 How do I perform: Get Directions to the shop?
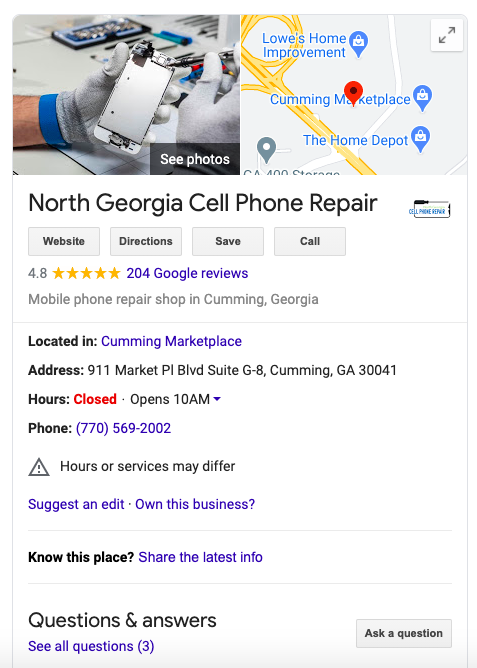pos(146,241)
